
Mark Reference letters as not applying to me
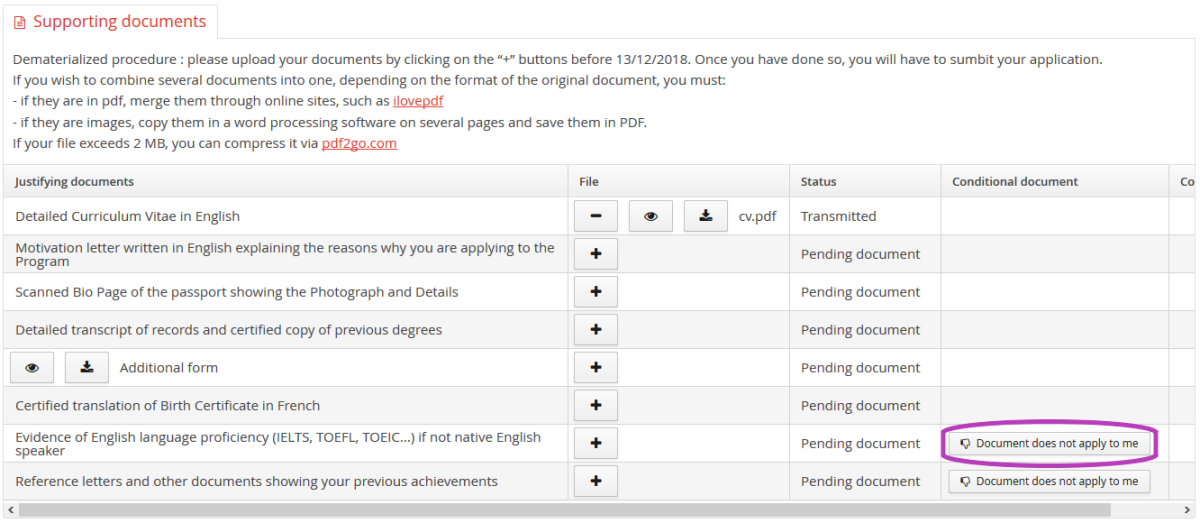pyautogui.click(x=1049, y=482)
